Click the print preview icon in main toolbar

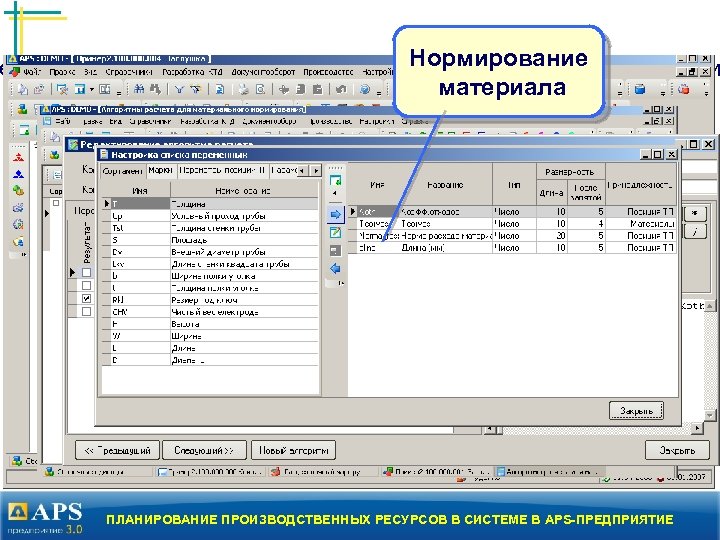[x=260, y=89]
